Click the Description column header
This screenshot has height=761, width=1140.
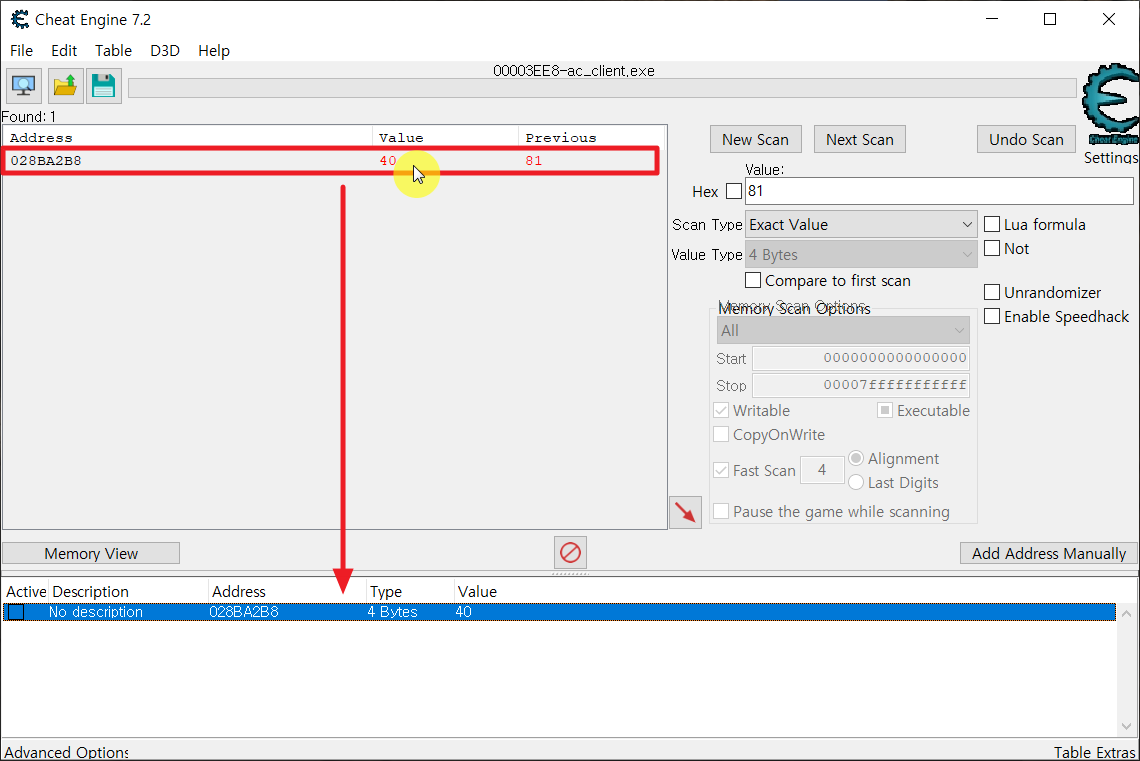tap(128, 592)
